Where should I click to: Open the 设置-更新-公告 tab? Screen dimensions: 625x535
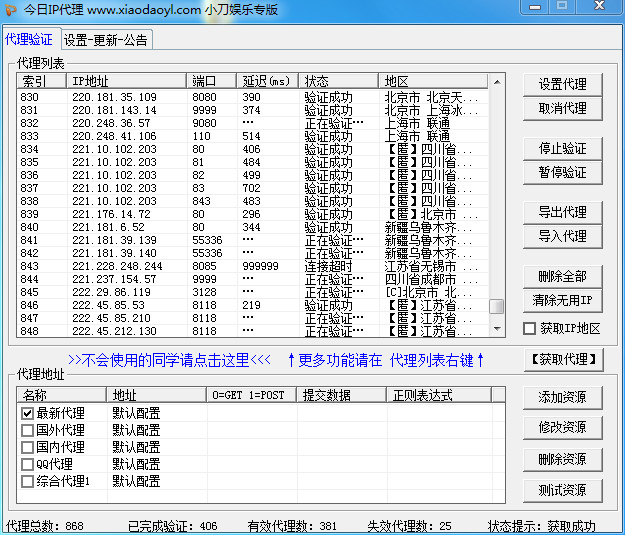click(106, 41)
